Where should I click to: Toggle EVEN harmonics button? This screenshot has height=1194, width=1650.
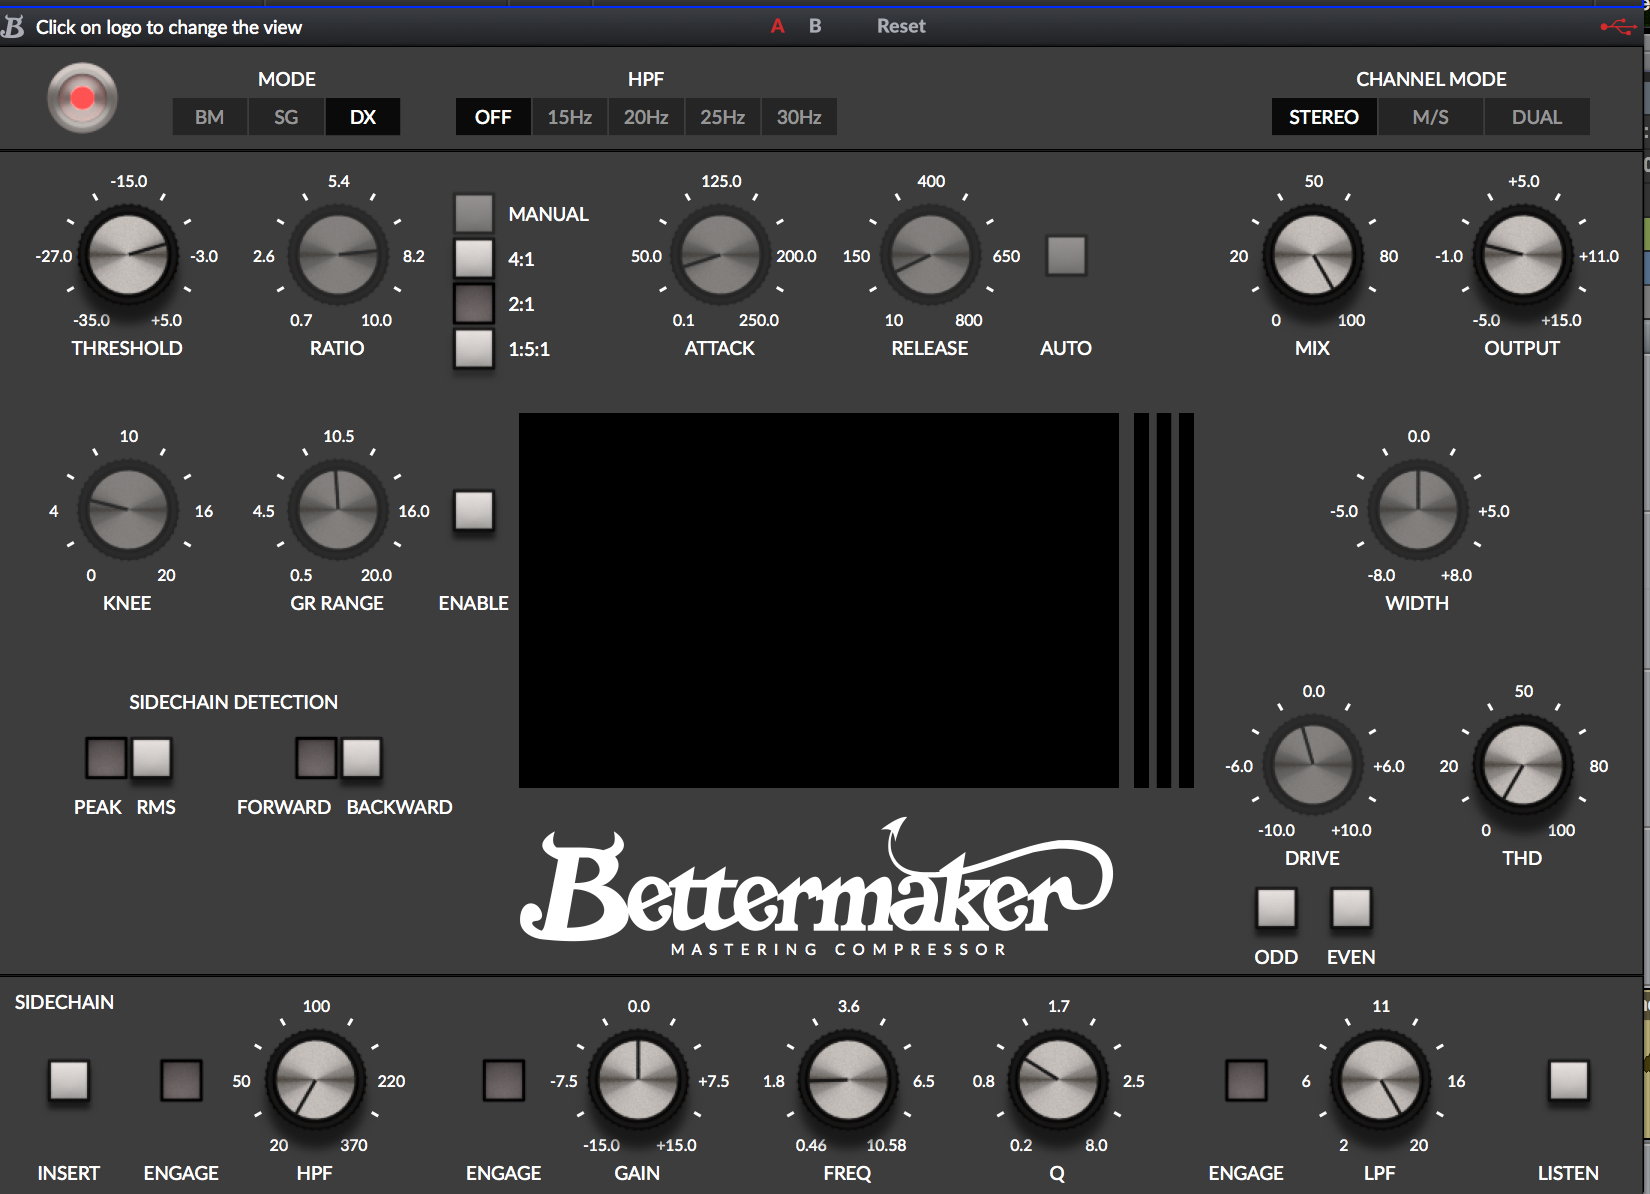(x=1351, y=907)
